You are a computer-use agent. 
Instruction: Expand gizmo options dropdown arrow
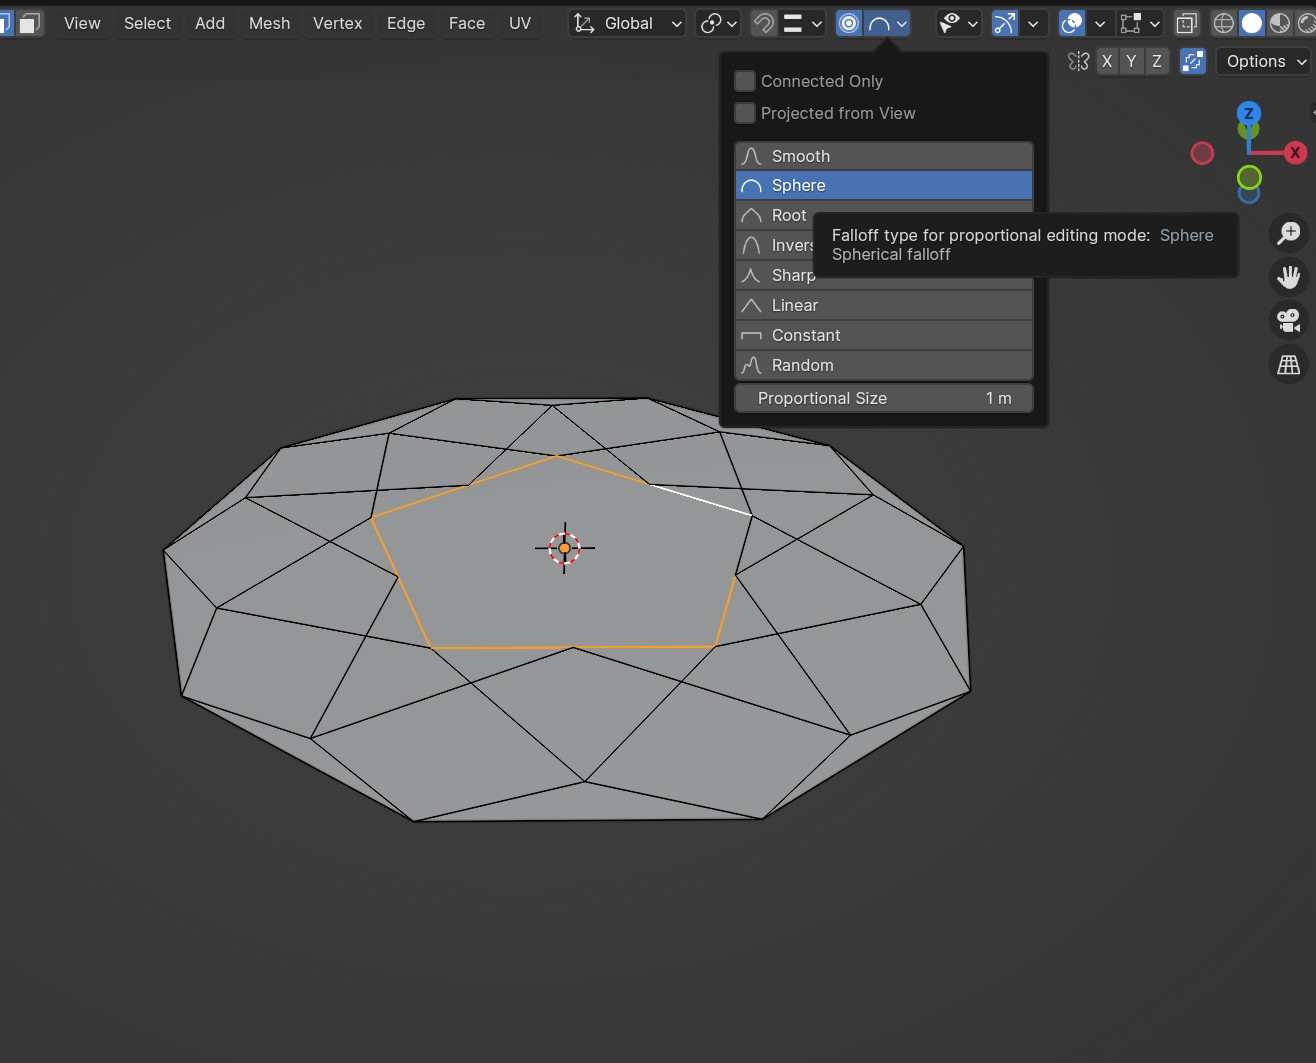coord(1033,23)
